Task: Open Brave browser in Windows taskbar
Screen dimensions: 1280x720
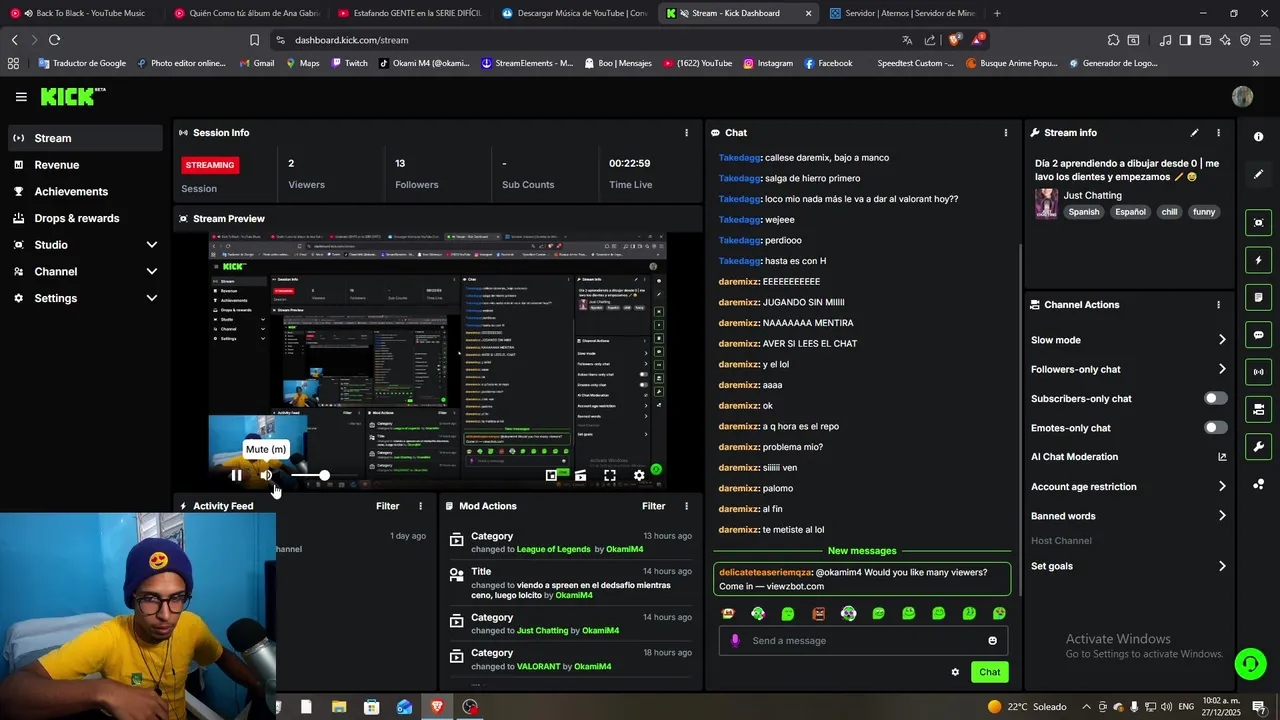Action: point(437,707)
